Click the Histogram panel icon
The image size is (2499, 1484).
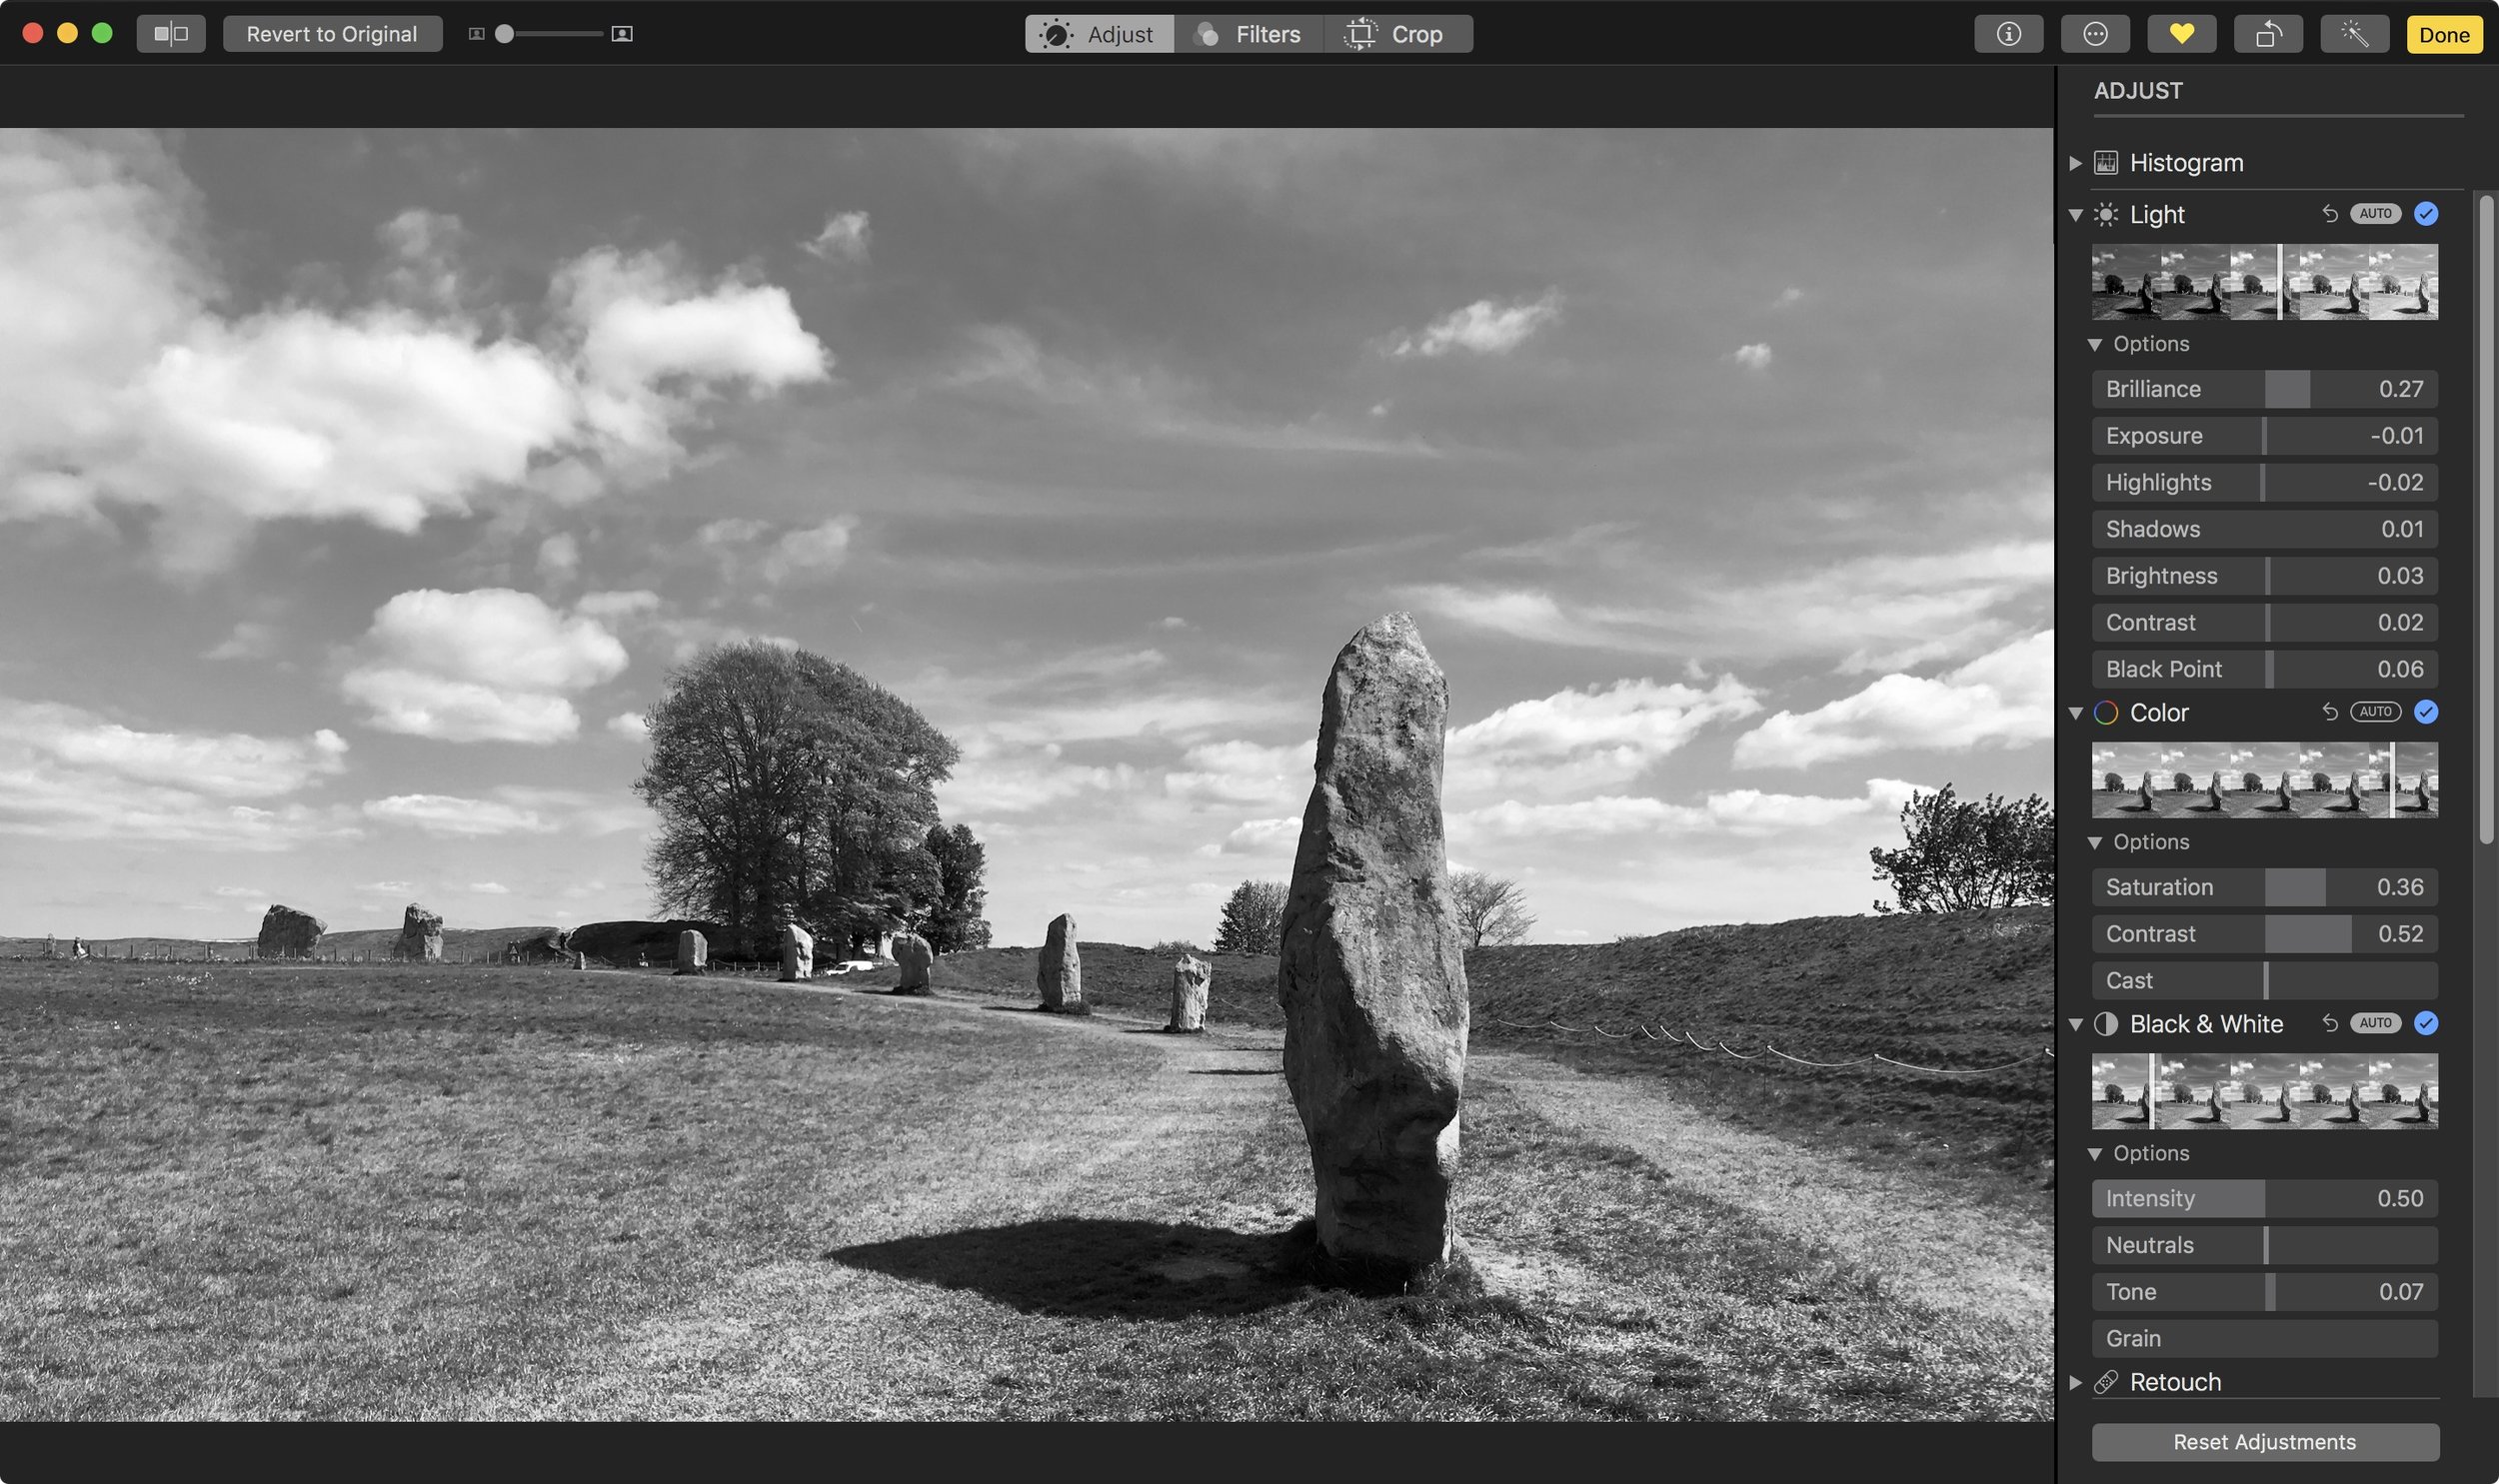tap(2106, 162)
